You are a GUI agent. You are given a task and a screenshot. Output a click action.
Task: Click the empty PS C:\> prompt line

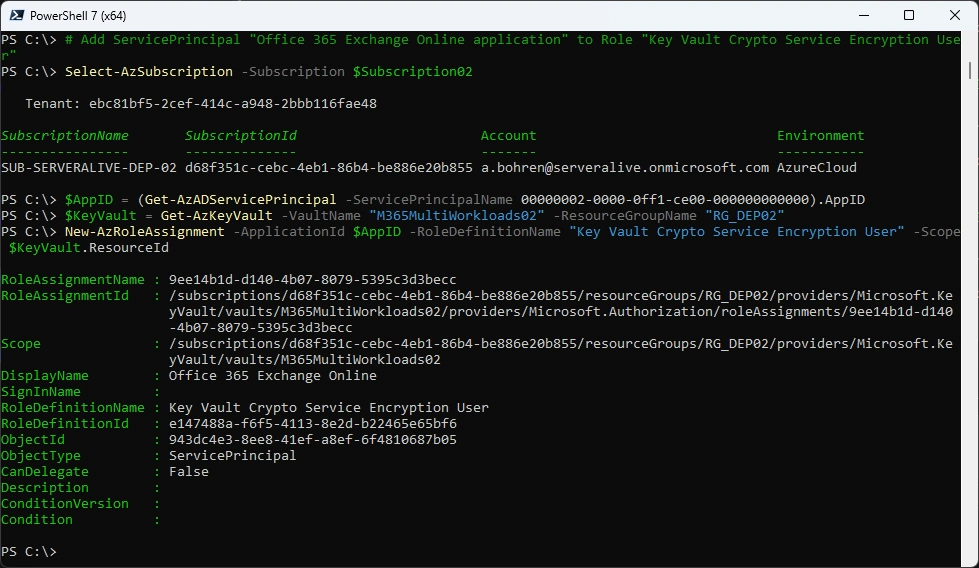(29, 552)
